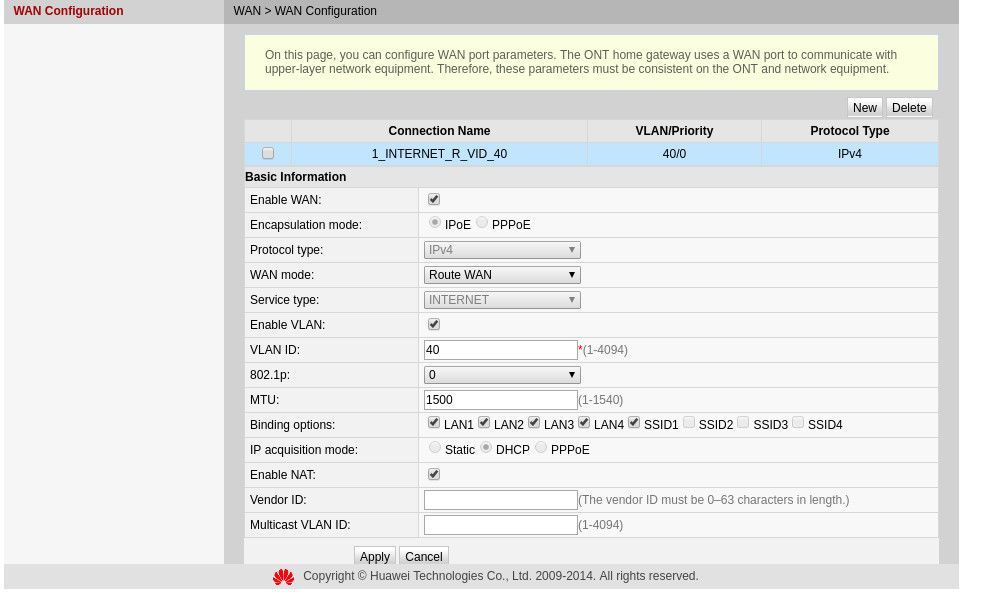Image resolution: width=986 pixels, height=609 pixels.
Task: Click Apply to save WAN settings
Action: click(375, 556)
